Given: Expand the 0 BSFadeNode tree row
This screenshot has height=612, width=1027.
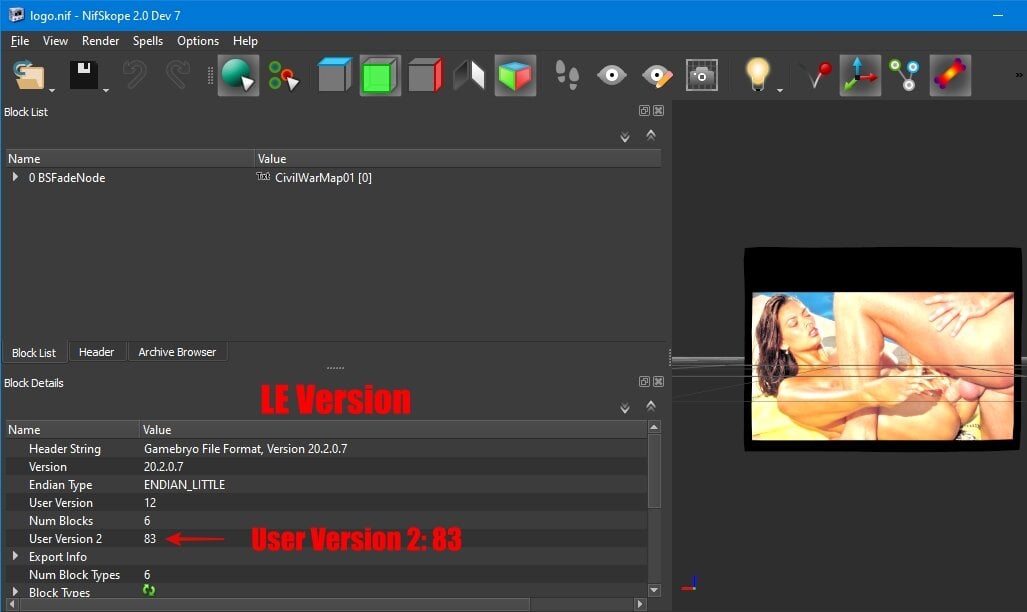Looking at the screenshot, I should point(14,177).
